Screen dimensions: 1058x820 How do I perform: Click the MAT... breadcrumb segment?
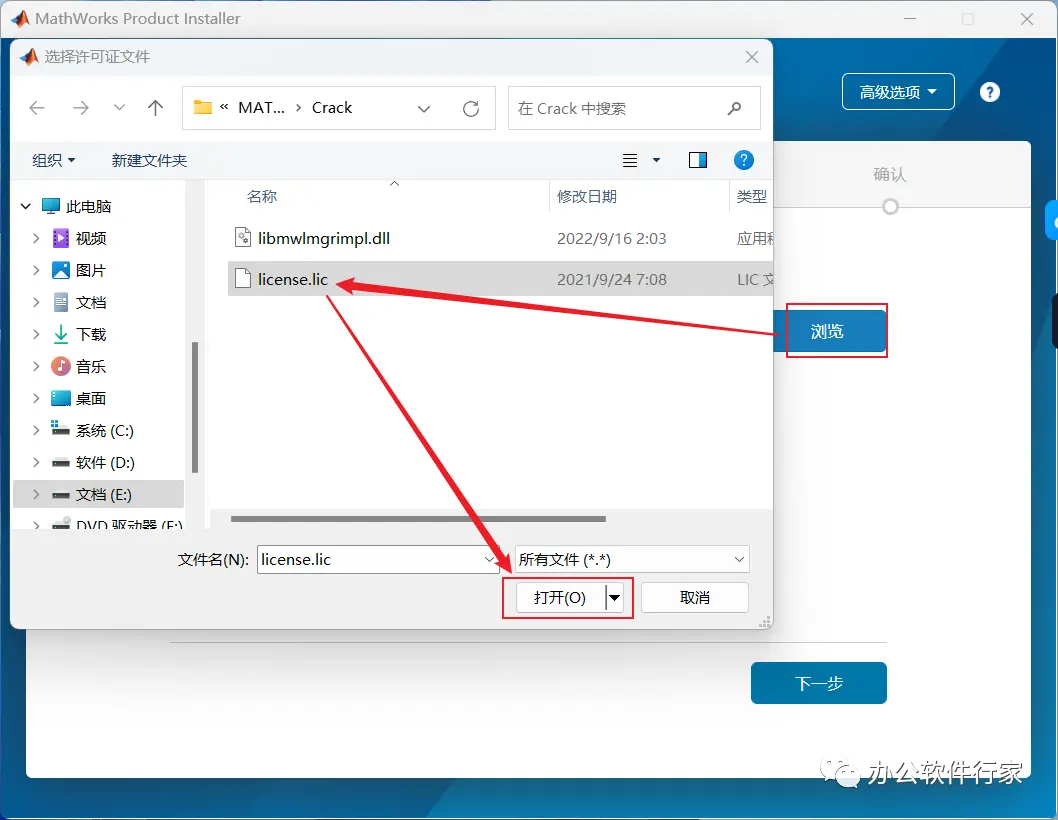261,108
